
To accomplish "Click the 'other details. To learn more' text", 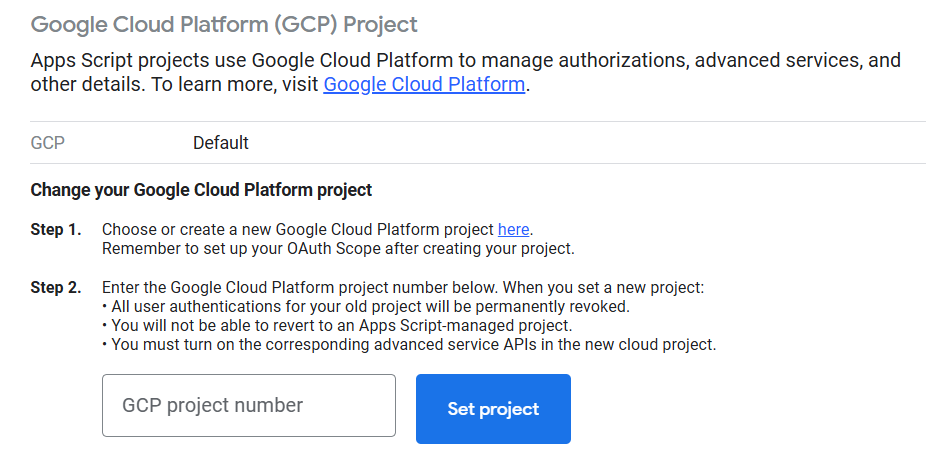I will click(x=175, y=84).
